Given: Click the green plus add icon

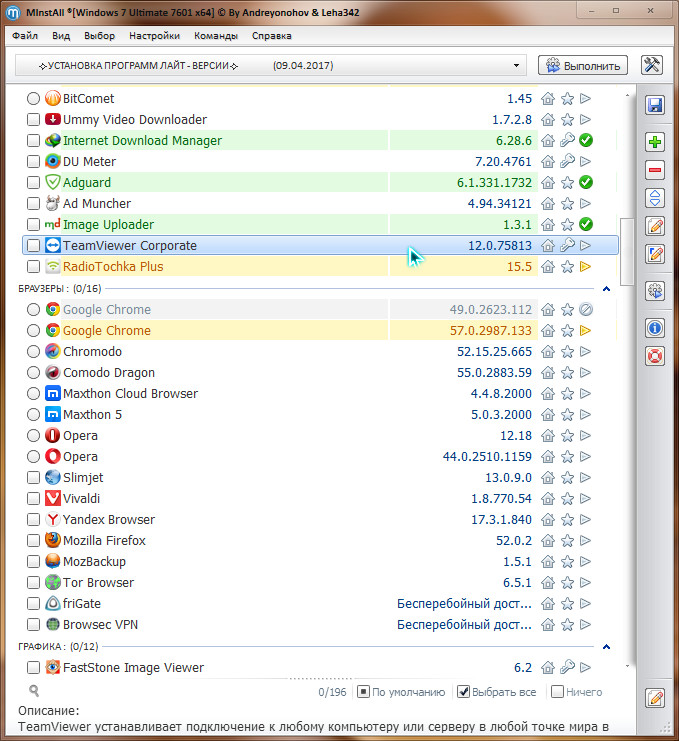Looking at the screenshot, I should (655, 142).
